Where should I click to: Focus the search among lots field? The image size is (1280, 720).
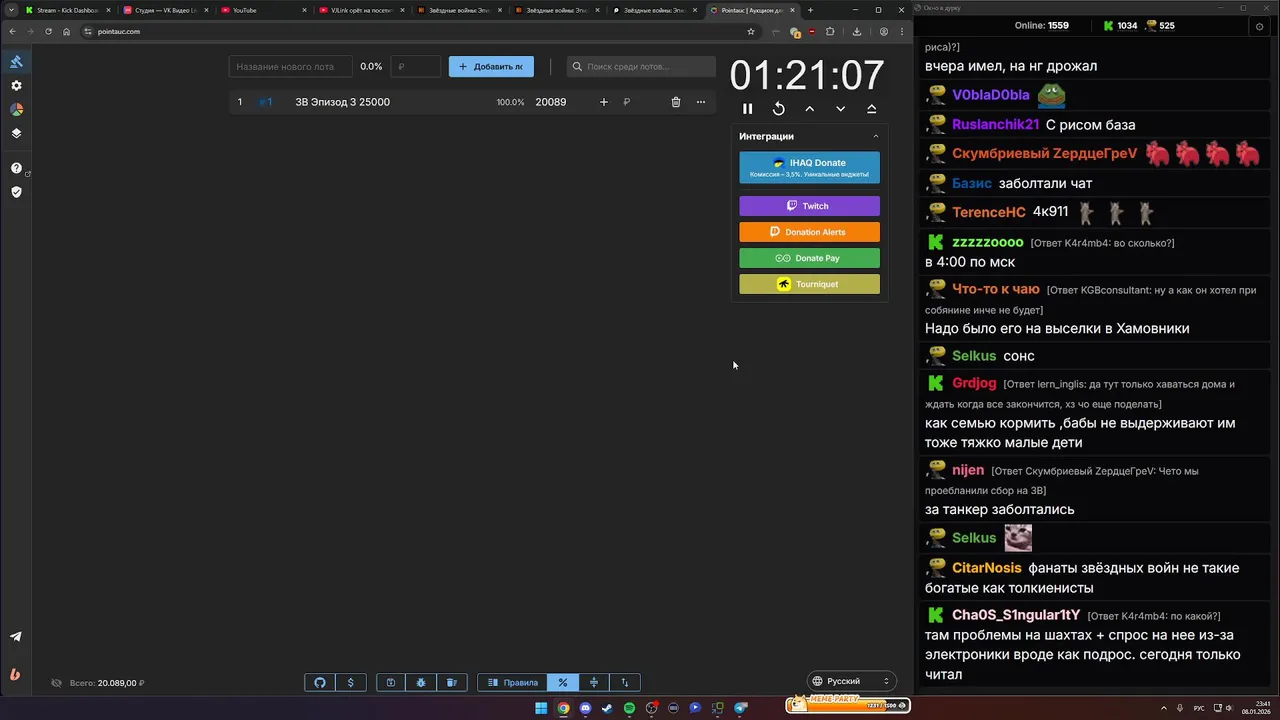641,67
